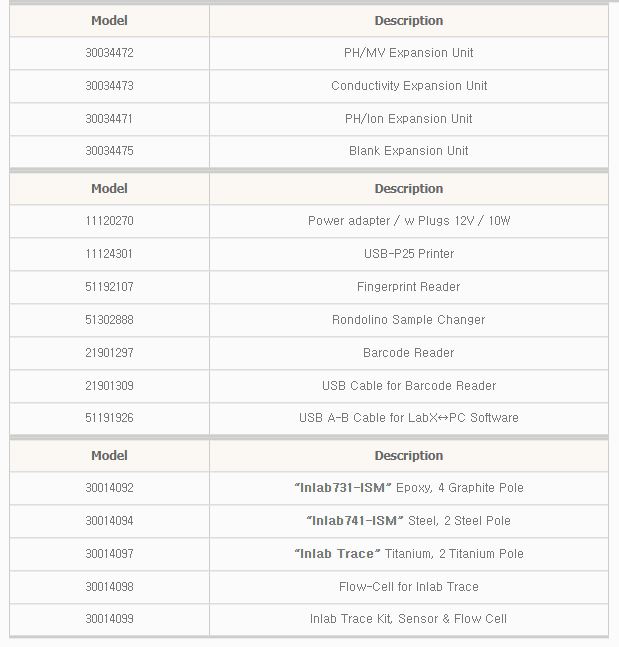Click the Inlab731-ISM Epoxy description
Viewport: 619px width, 647px height.
[408, 488]
